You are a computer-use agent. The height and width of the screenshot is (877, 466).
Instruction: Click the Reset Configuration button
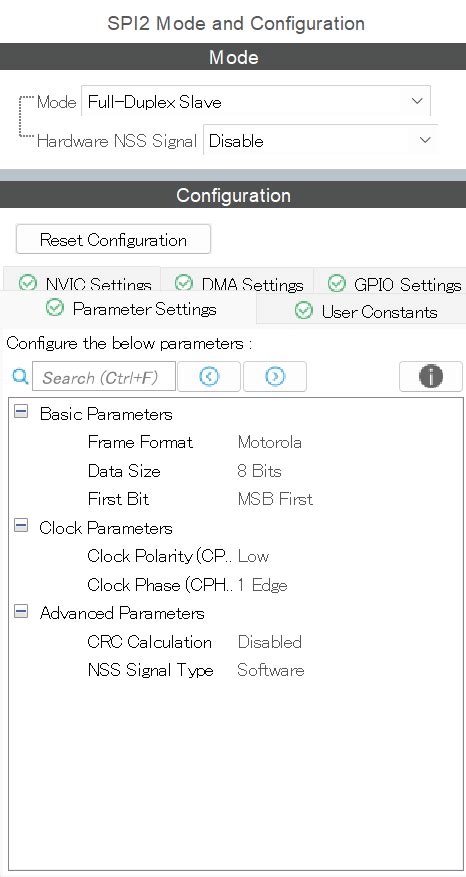point(113,240)
